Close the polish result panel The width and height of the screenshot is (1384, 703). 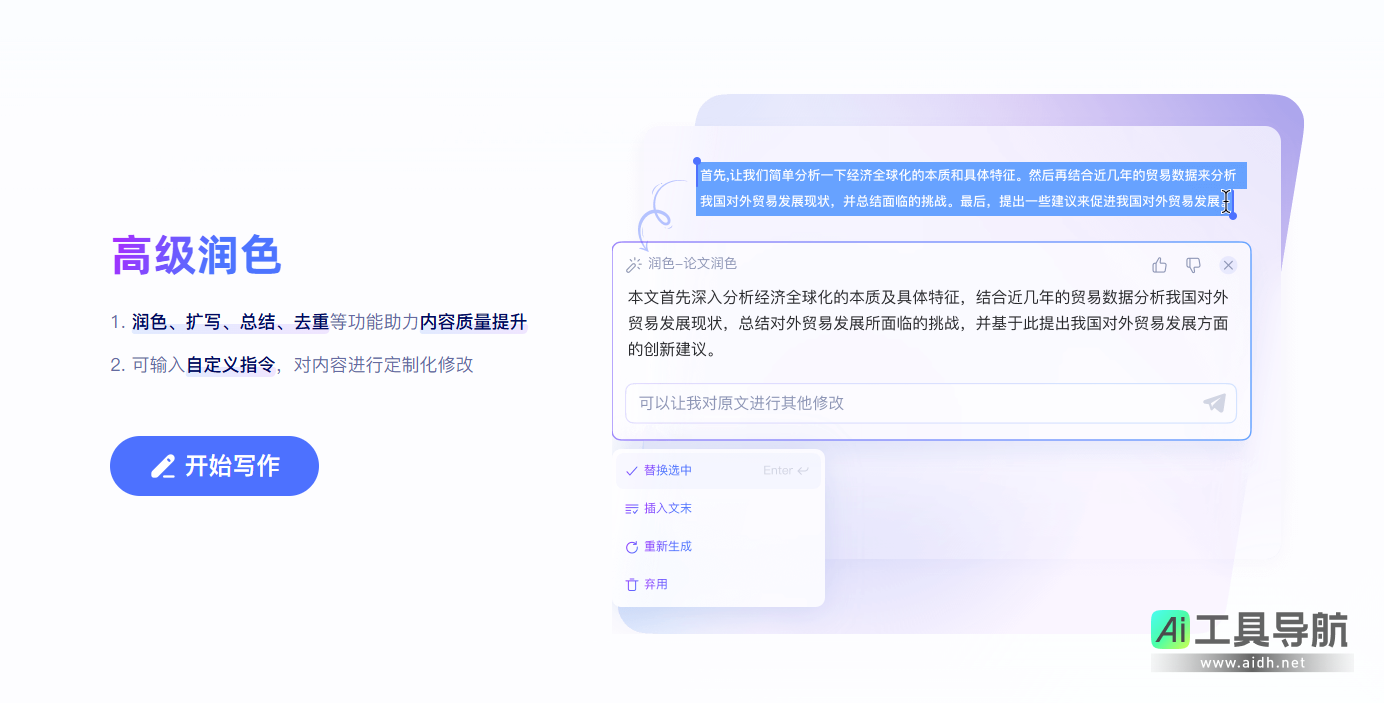point(1228,265)
